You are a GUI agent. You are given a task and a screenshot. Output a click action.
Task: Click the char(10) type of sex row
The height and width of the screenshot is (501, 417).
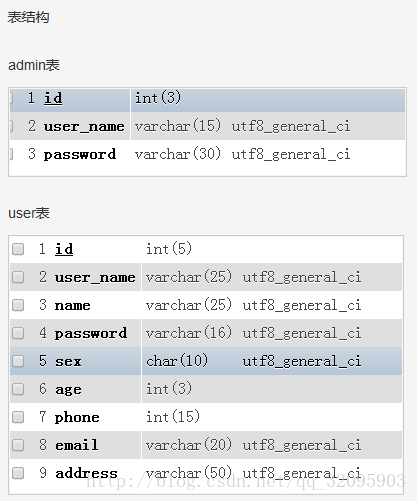tap(177, 361)
